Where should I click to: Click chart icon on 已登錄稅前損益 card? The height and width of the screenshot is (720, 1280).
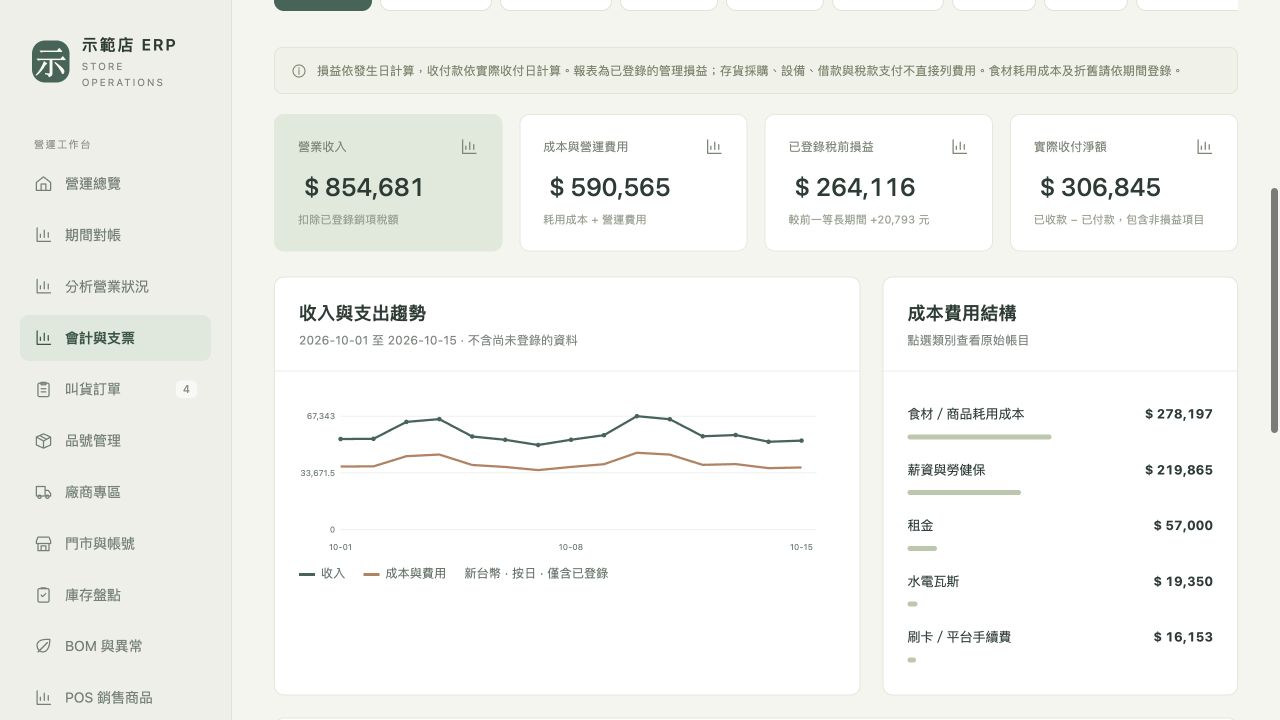(x=960, y=147)
